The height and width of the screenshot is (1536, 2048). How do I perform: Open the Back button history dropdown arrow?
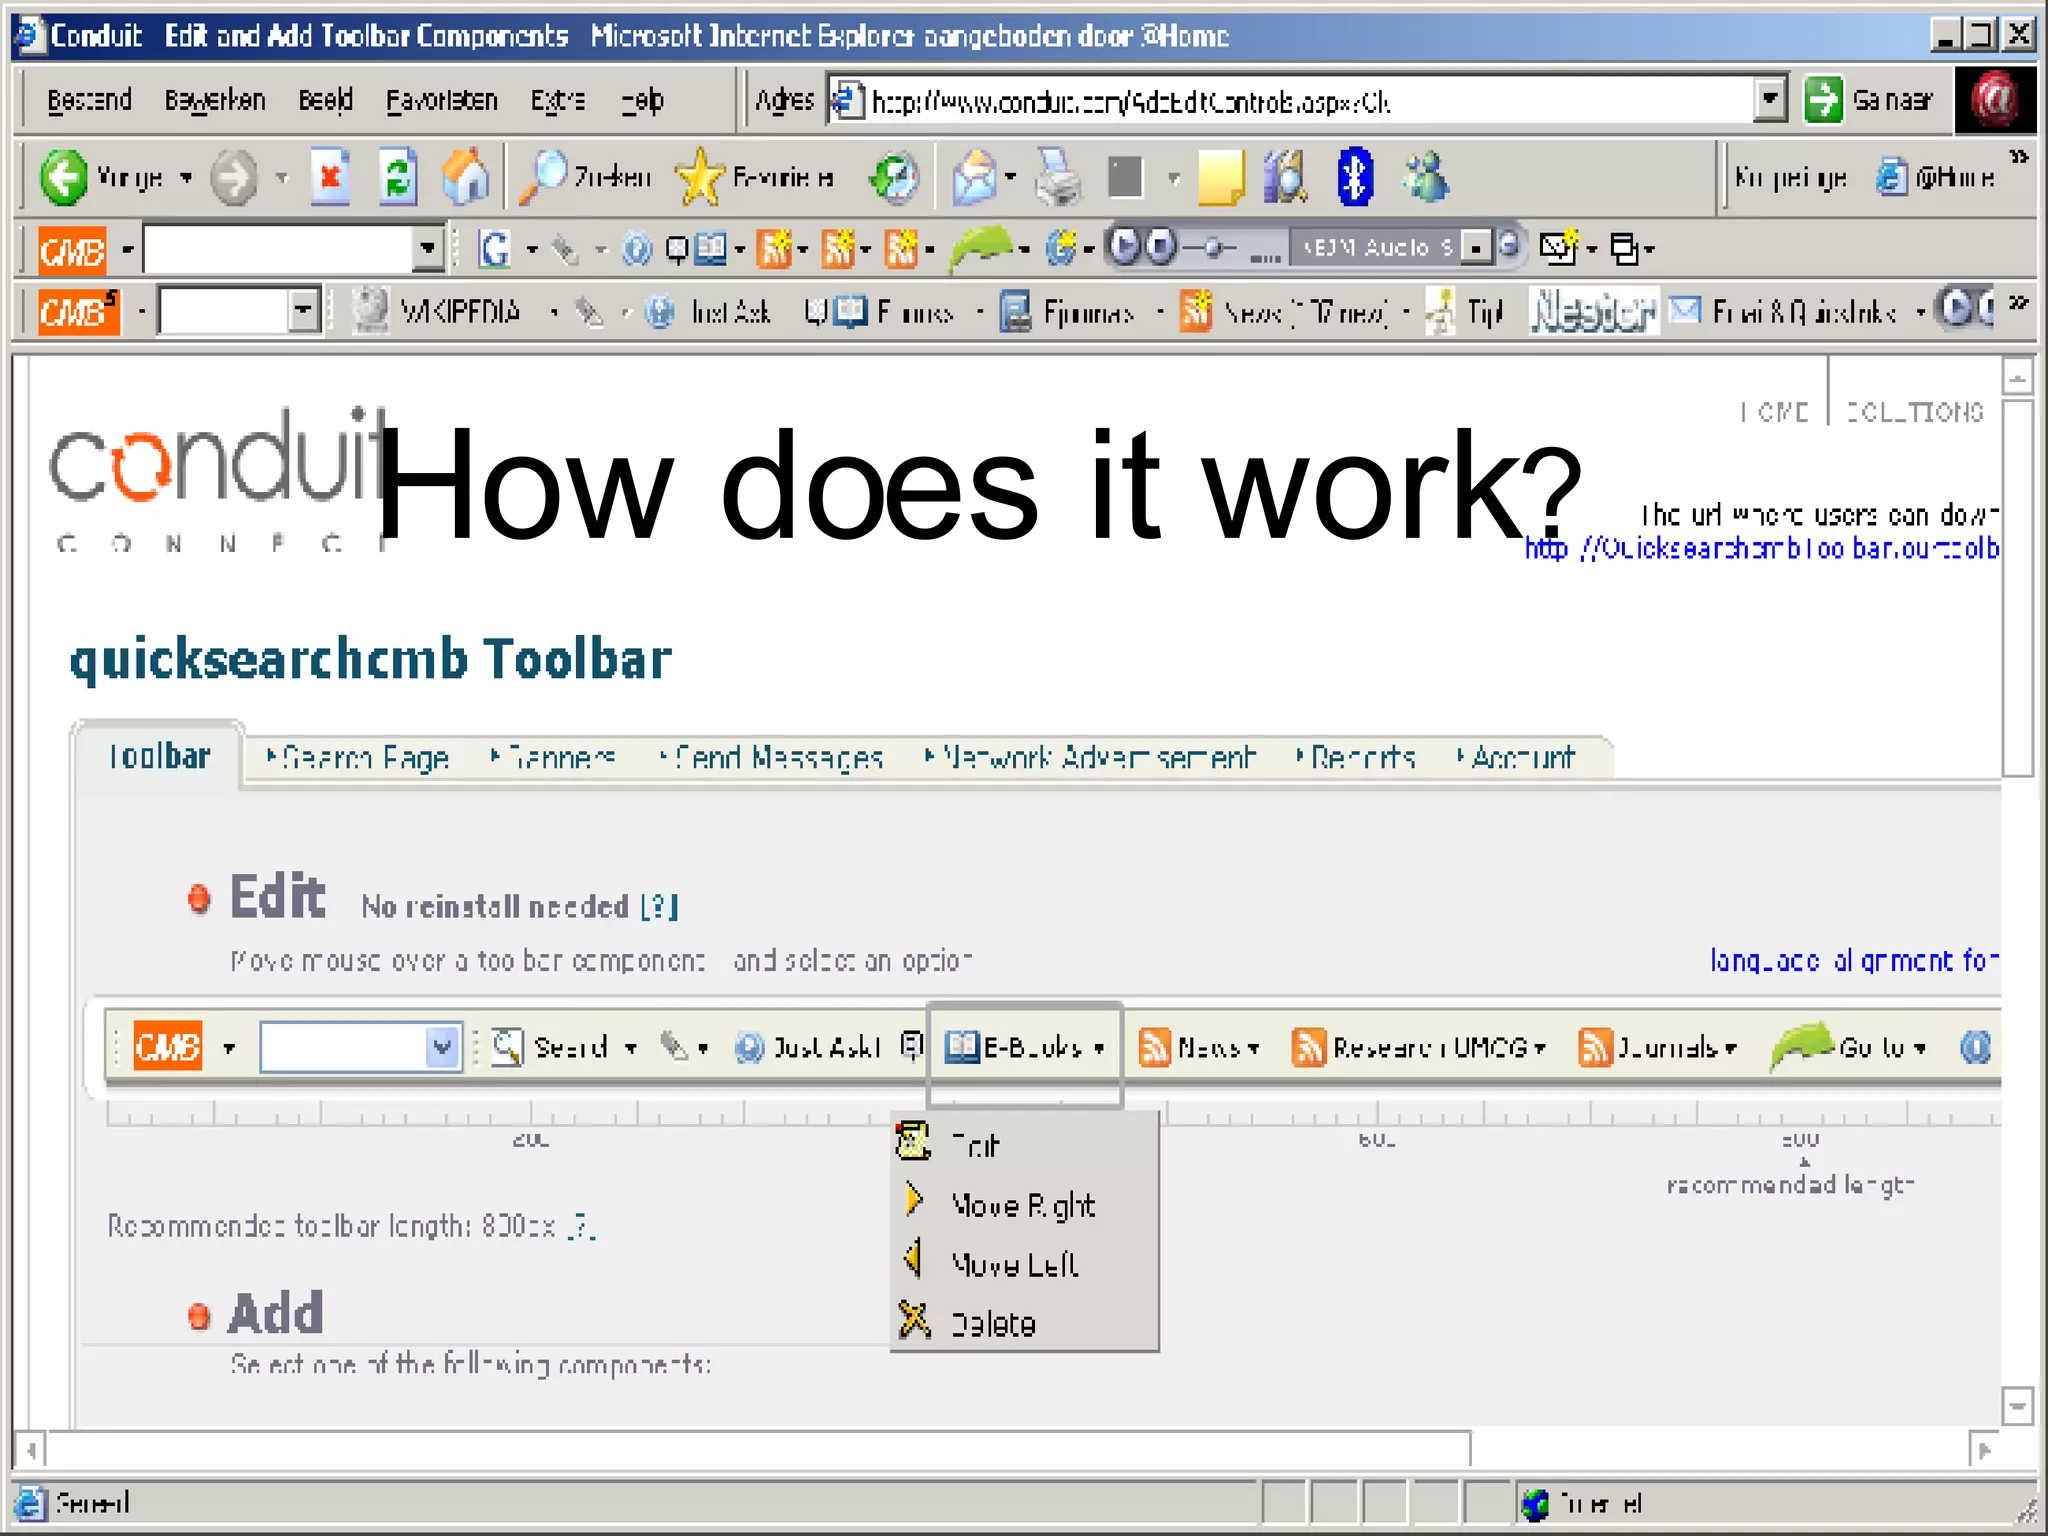click(x=186, y=178)
